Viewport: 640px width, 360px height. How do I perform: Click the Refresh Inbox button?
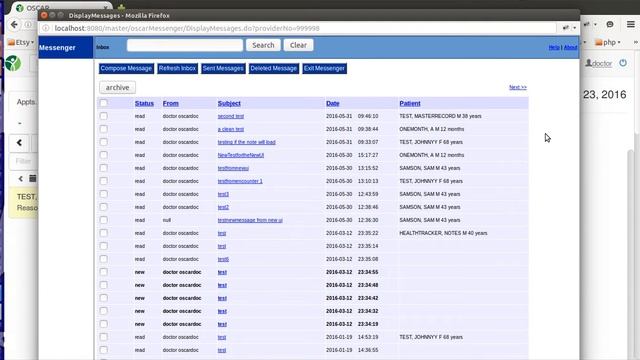point(178,69)
